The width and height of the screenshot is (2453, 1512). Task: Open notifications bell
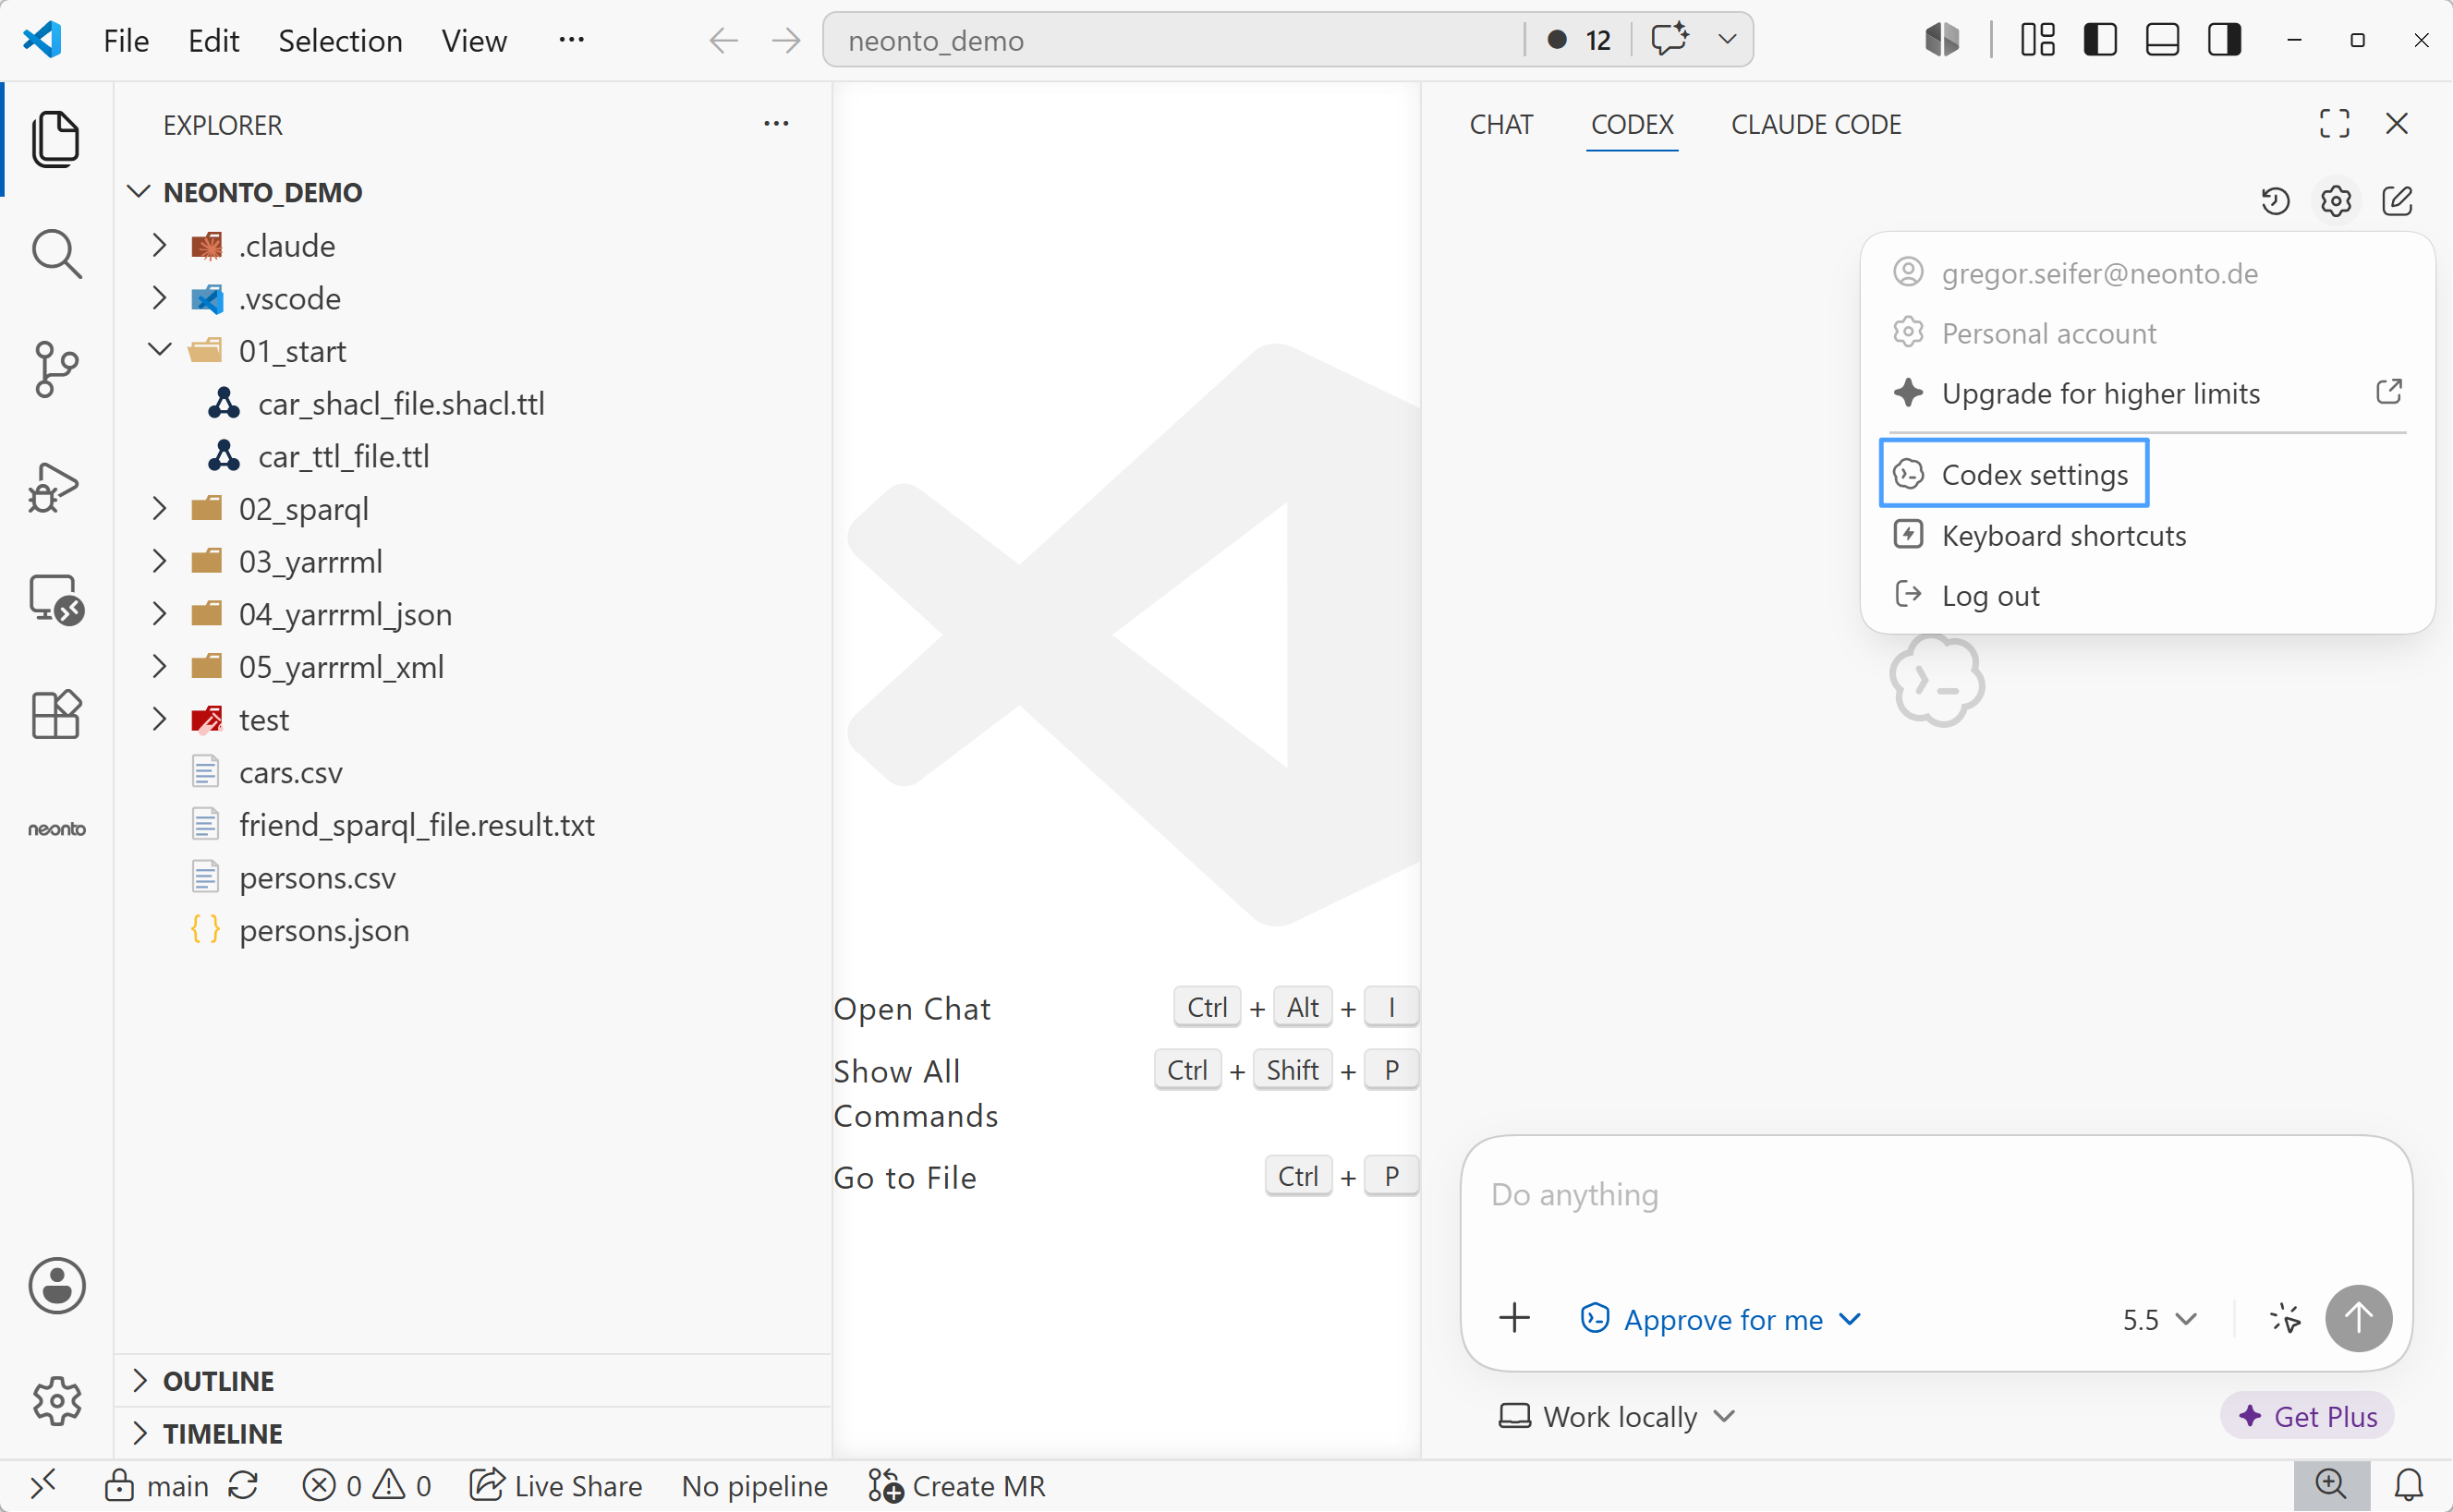[x=2409, y=1485]
